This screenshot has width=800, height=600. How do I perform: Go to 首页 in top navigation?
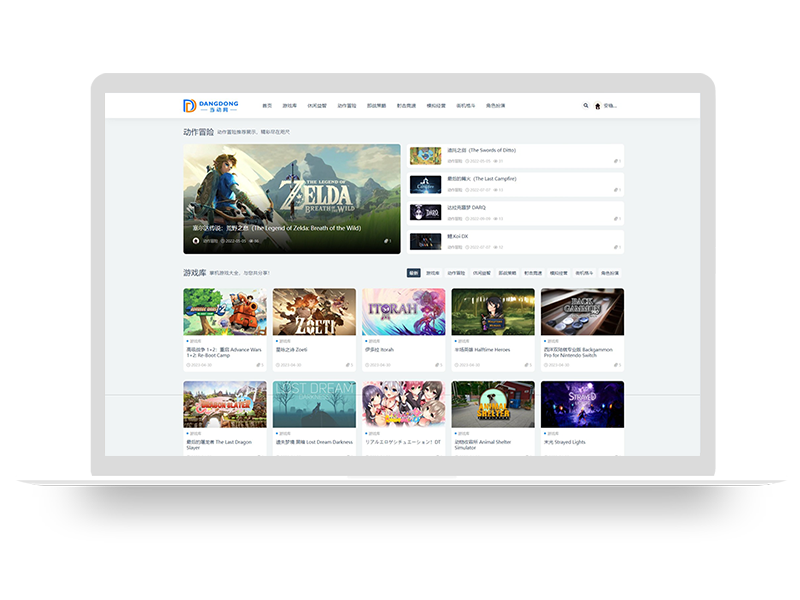(x=267, y=105)
